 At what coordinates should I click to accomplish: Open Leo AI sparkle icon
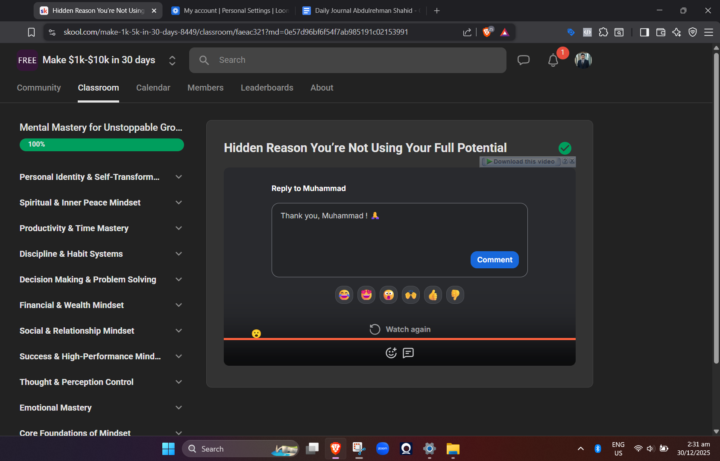pos(676,32)
